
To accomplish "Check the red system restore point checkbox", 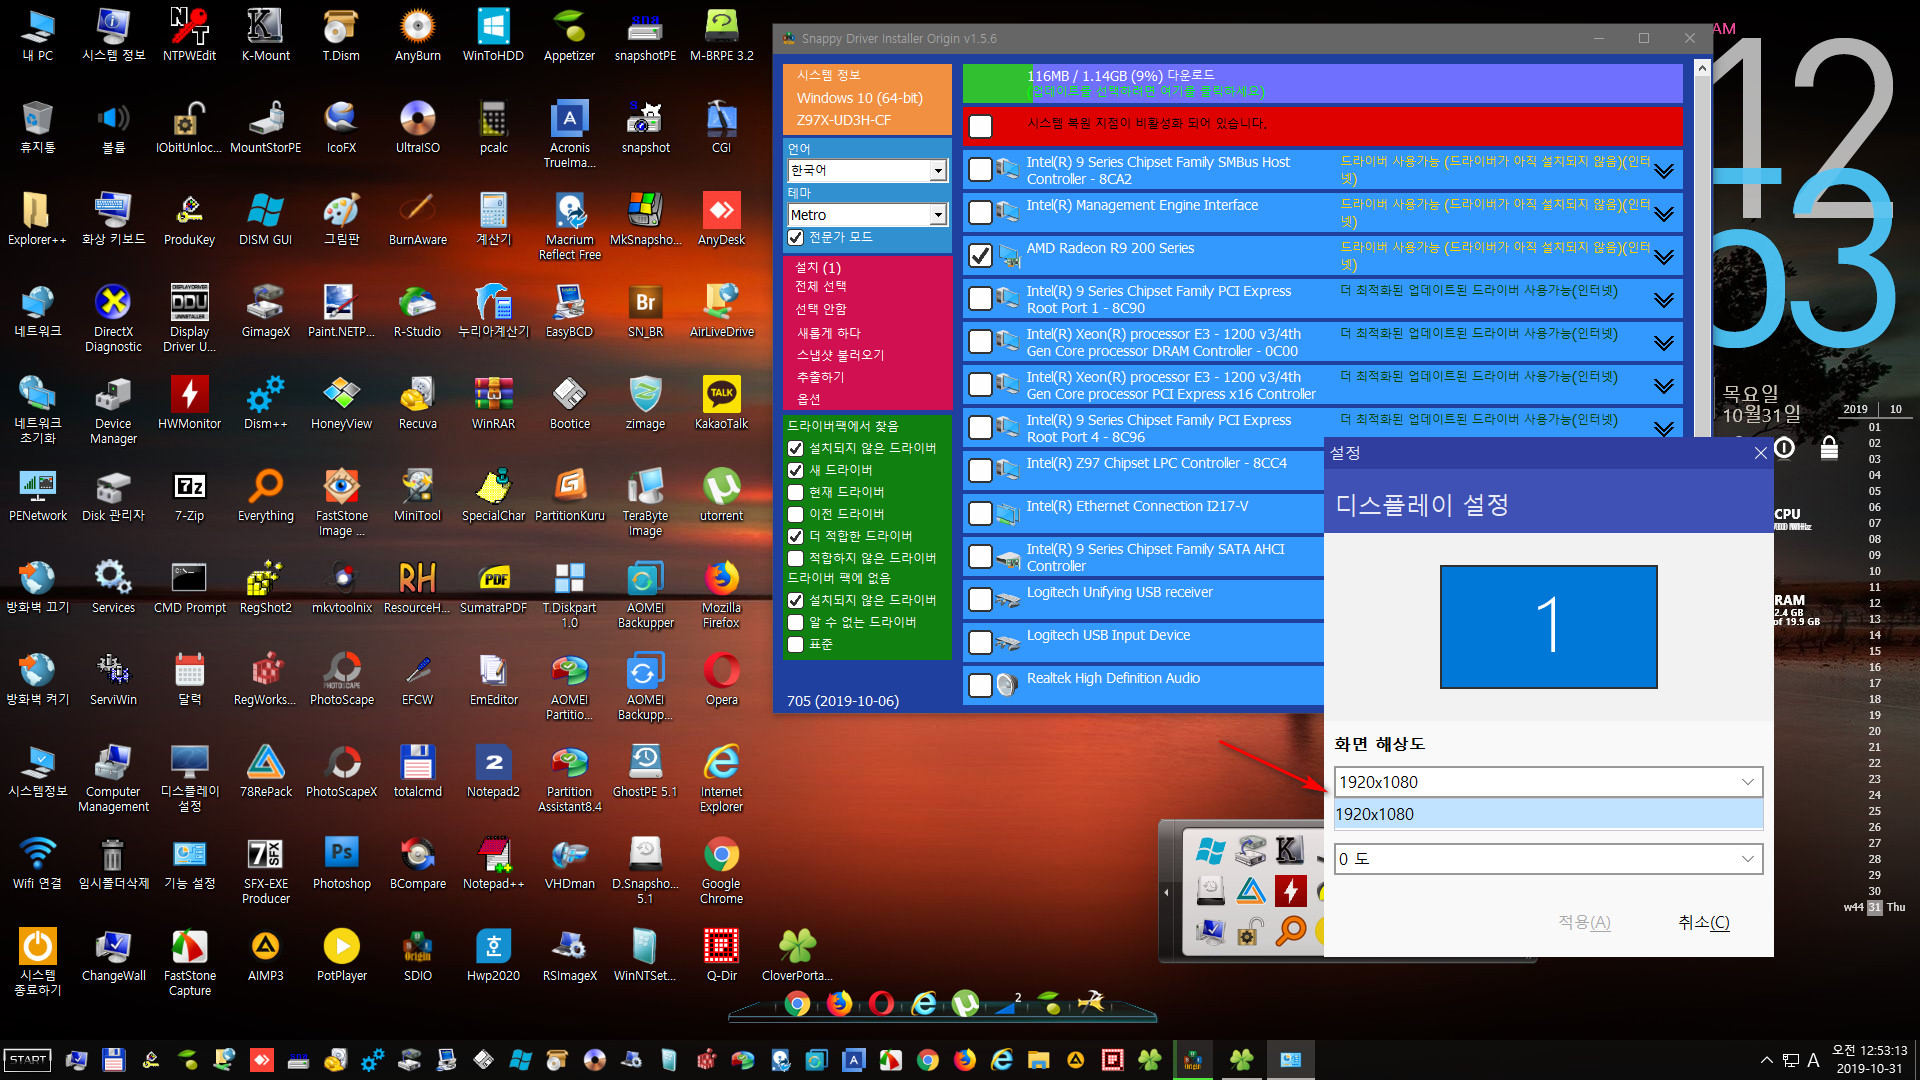I will click(981, 126).
